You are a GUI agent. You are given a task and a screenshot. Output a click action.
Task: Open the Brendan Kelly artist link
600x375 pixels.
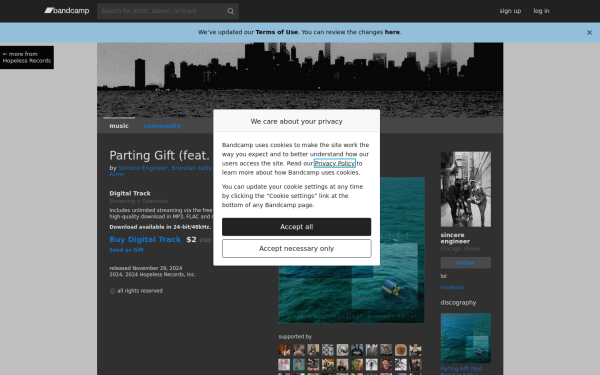191,168
